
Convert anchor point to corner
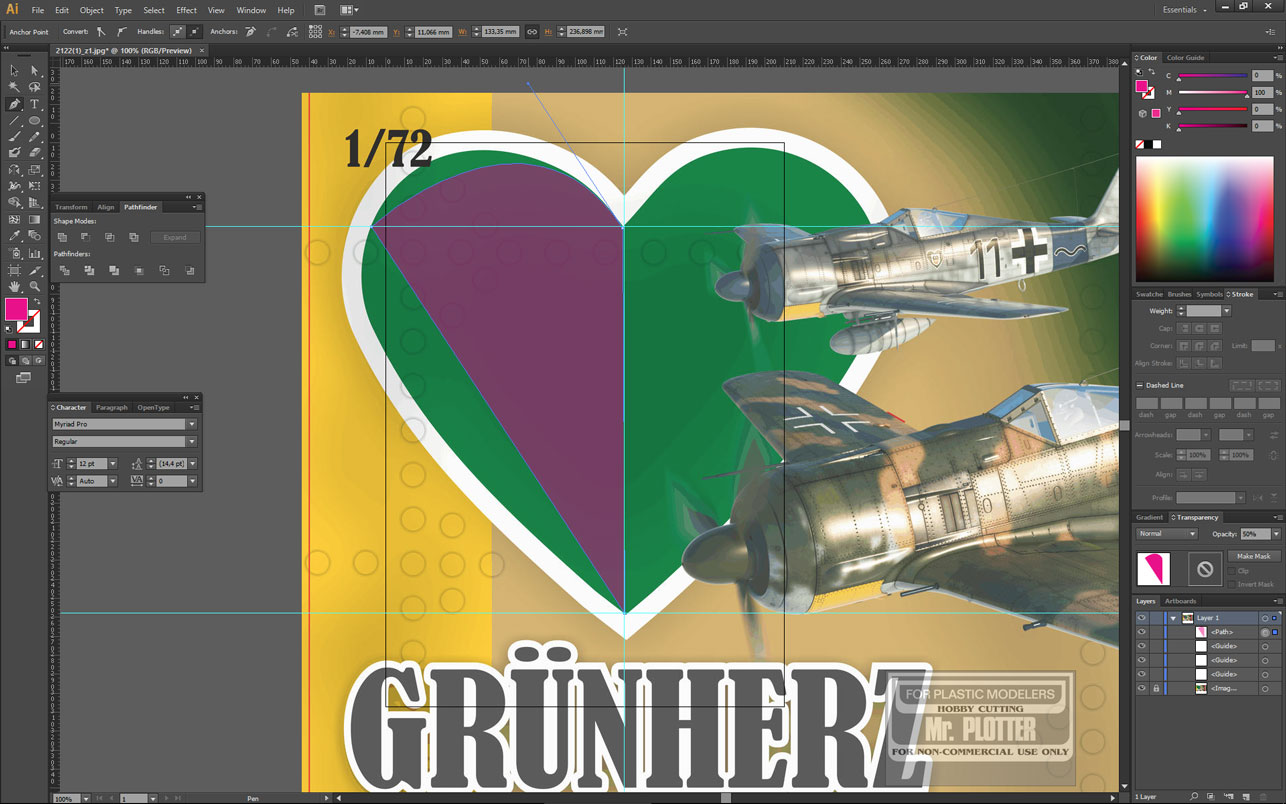pos(101,31)
